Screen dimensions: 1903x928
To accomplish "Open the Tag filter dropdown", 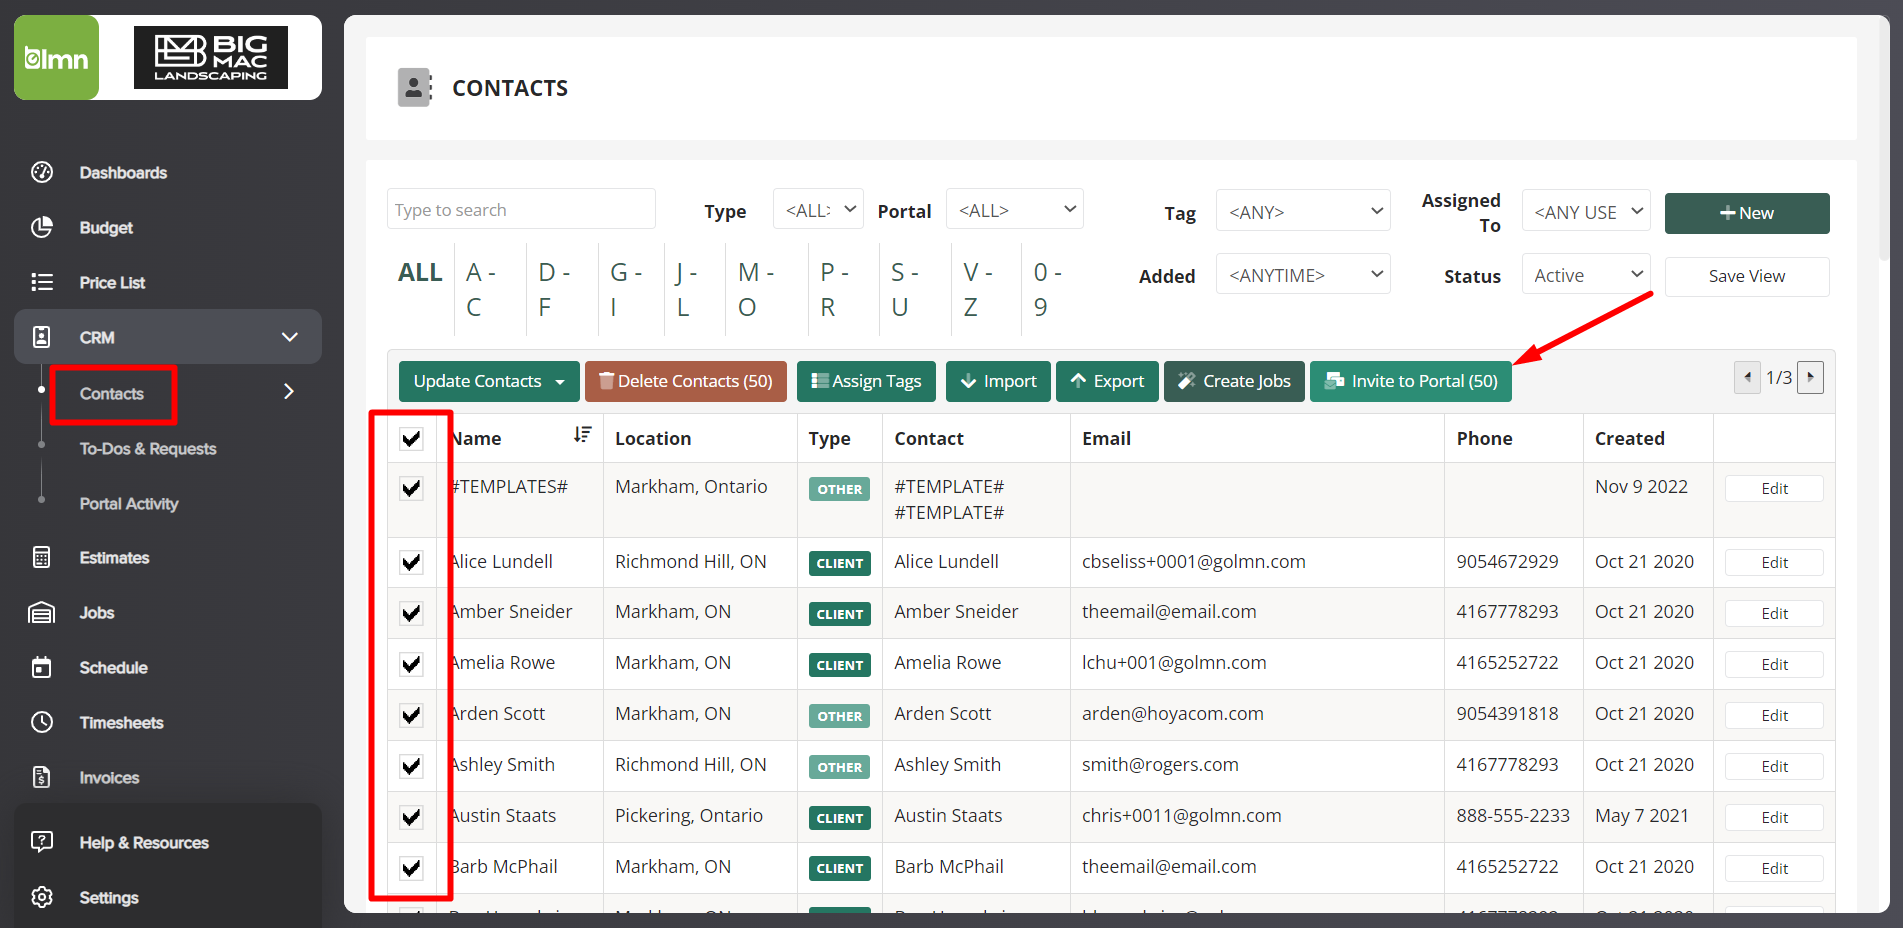I will pyautogui.click(x=1303, y=211).
